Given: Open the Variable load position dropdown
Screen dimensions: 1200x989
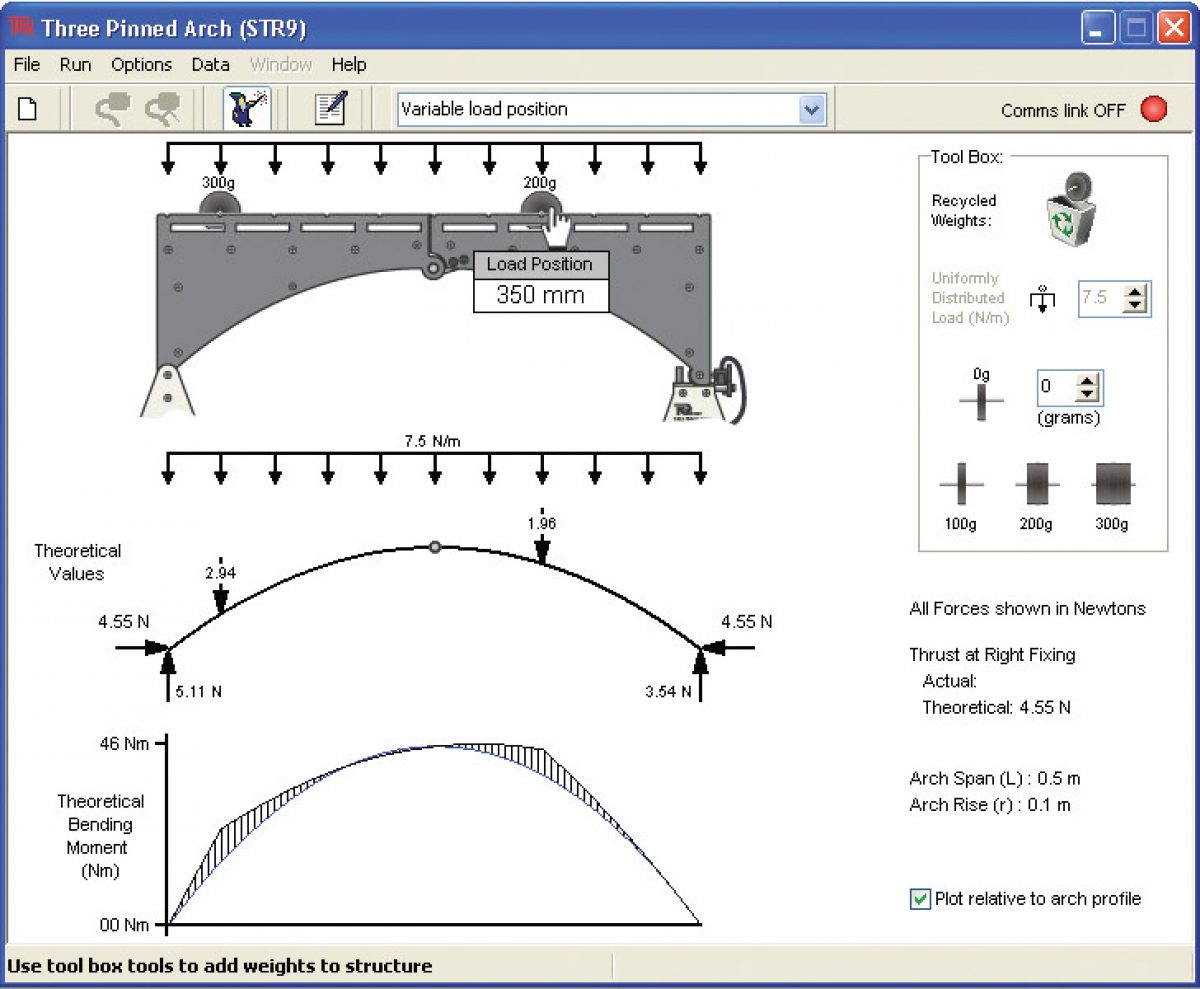Looking at the screenshot, I should [x=813, y=109].
